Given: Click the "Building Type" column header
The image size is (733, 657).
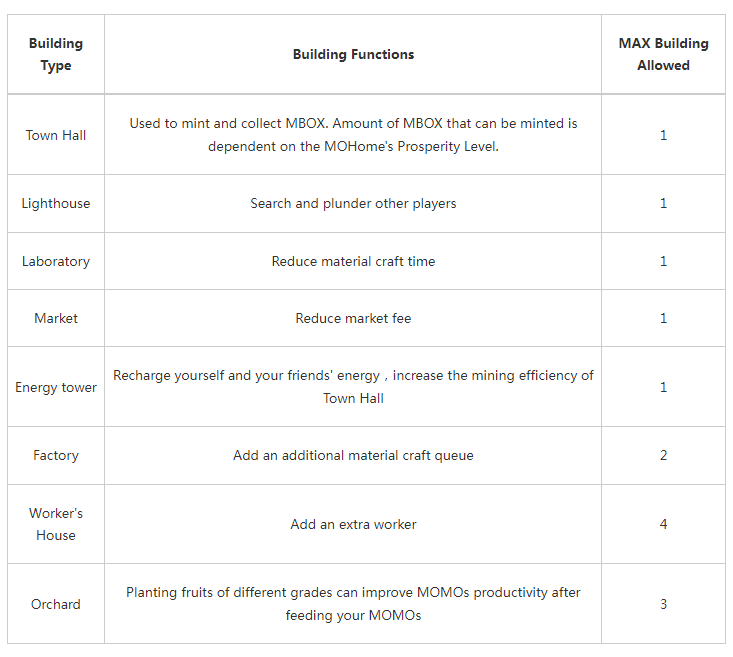Looking at the screenshot, I should [56, 55].
